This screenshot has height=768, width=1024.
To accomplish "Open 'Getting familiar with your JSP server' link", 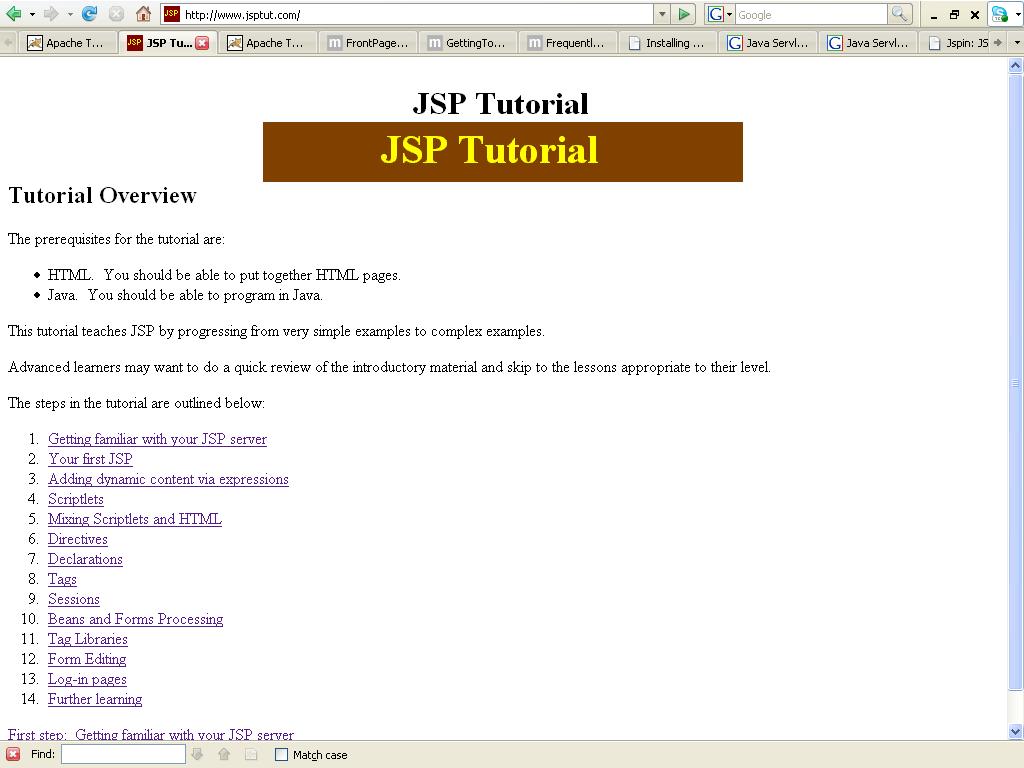I will 157,440.
